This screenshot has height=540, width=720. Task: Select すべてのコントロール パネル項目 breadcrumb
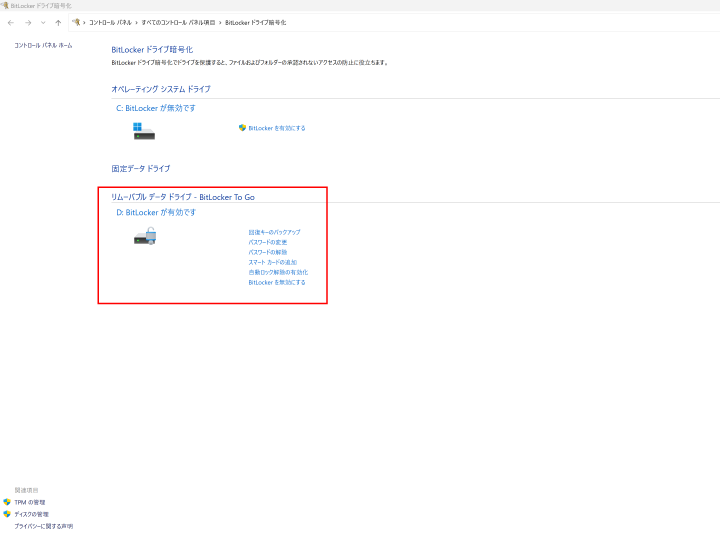pyautogui.click(x=178, y=22)
